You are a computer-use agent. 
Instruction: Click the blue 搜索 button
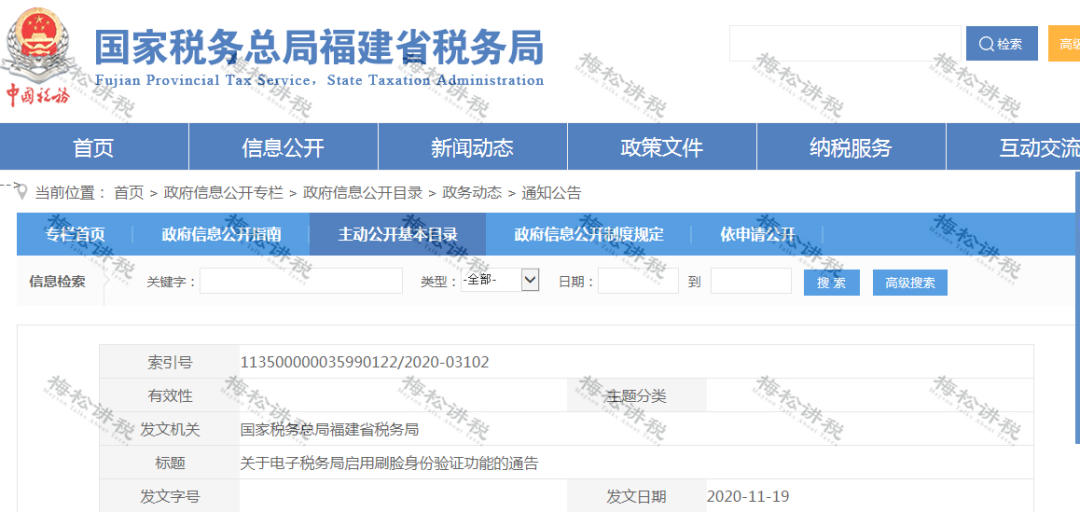tap(831, 283)
